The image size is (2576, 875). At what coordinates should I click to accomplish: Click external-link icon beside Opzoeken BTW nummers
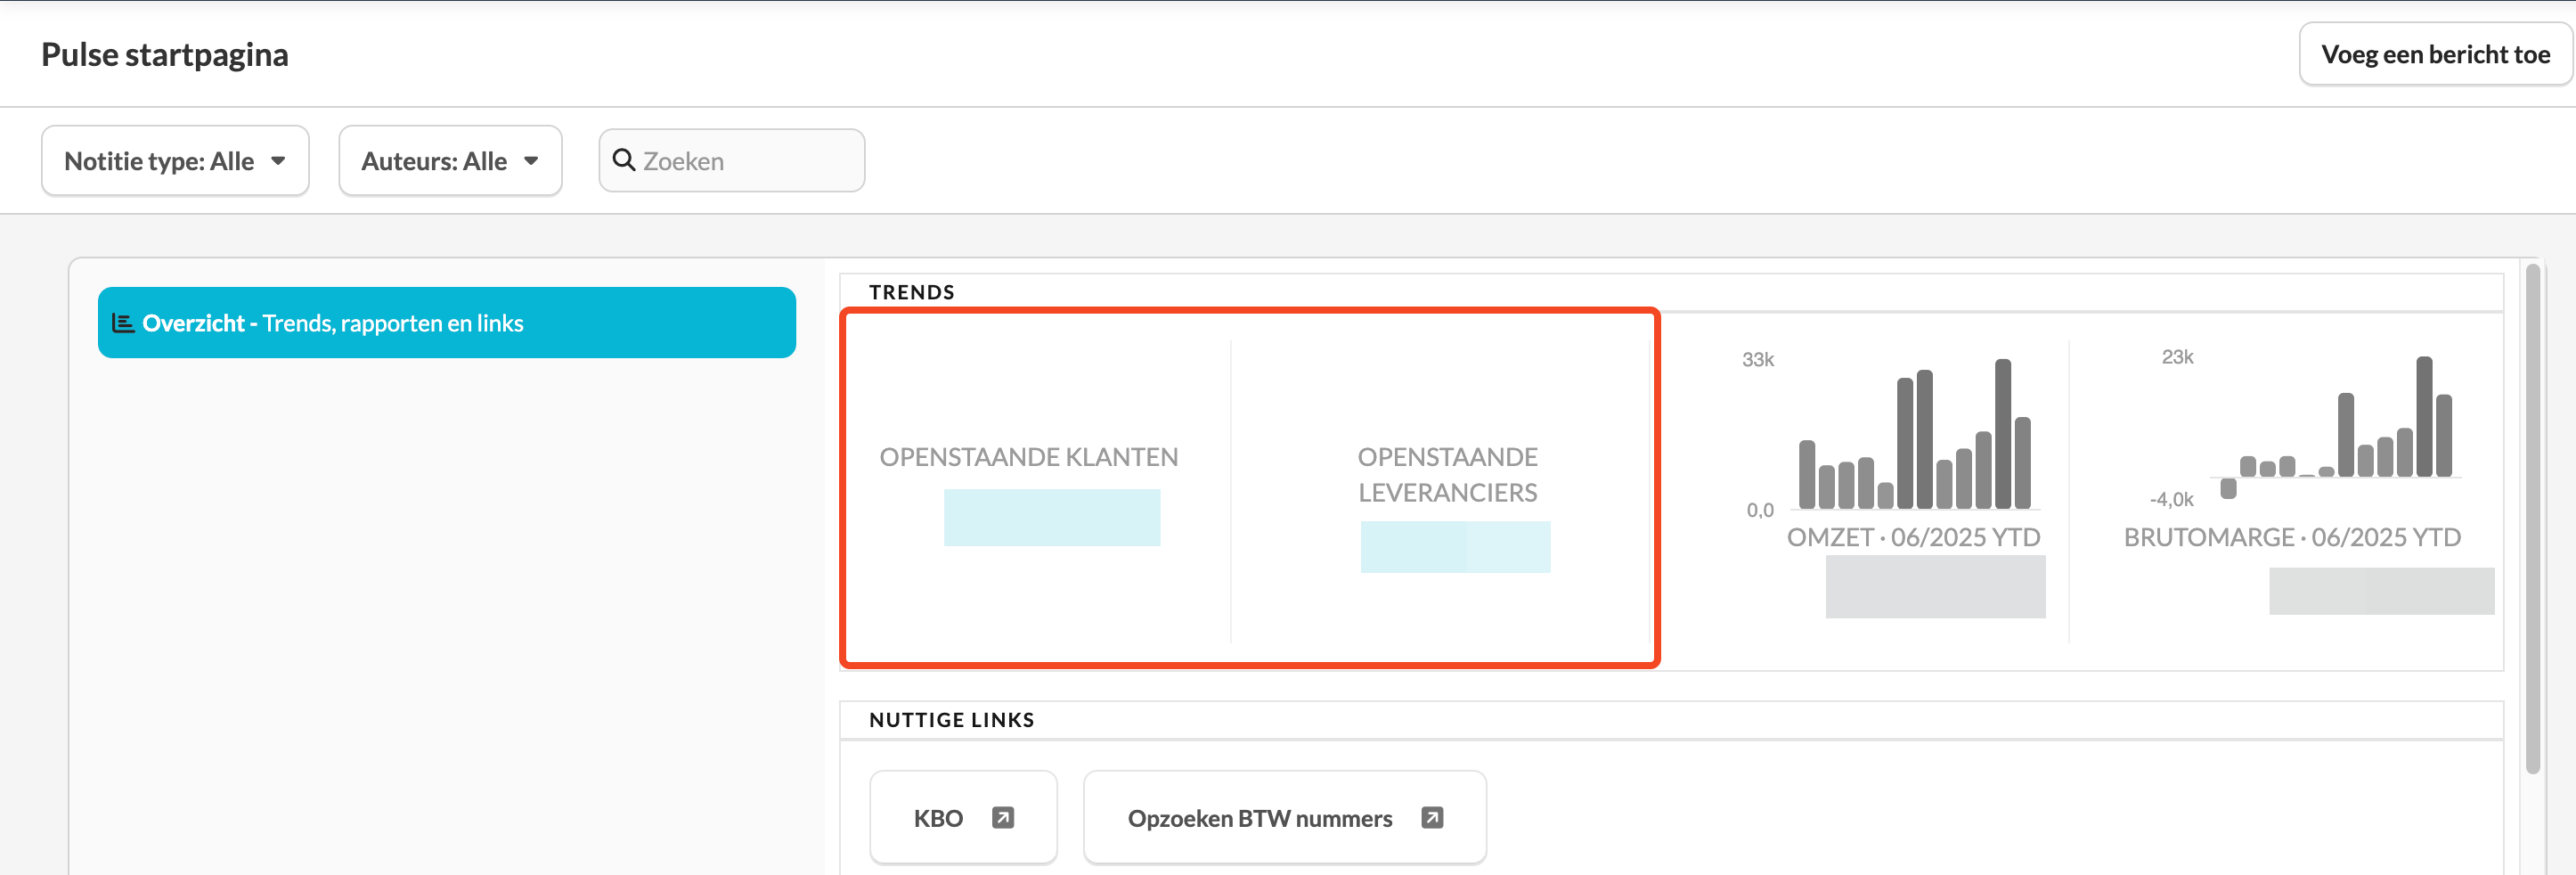[x=1432, y=817]
